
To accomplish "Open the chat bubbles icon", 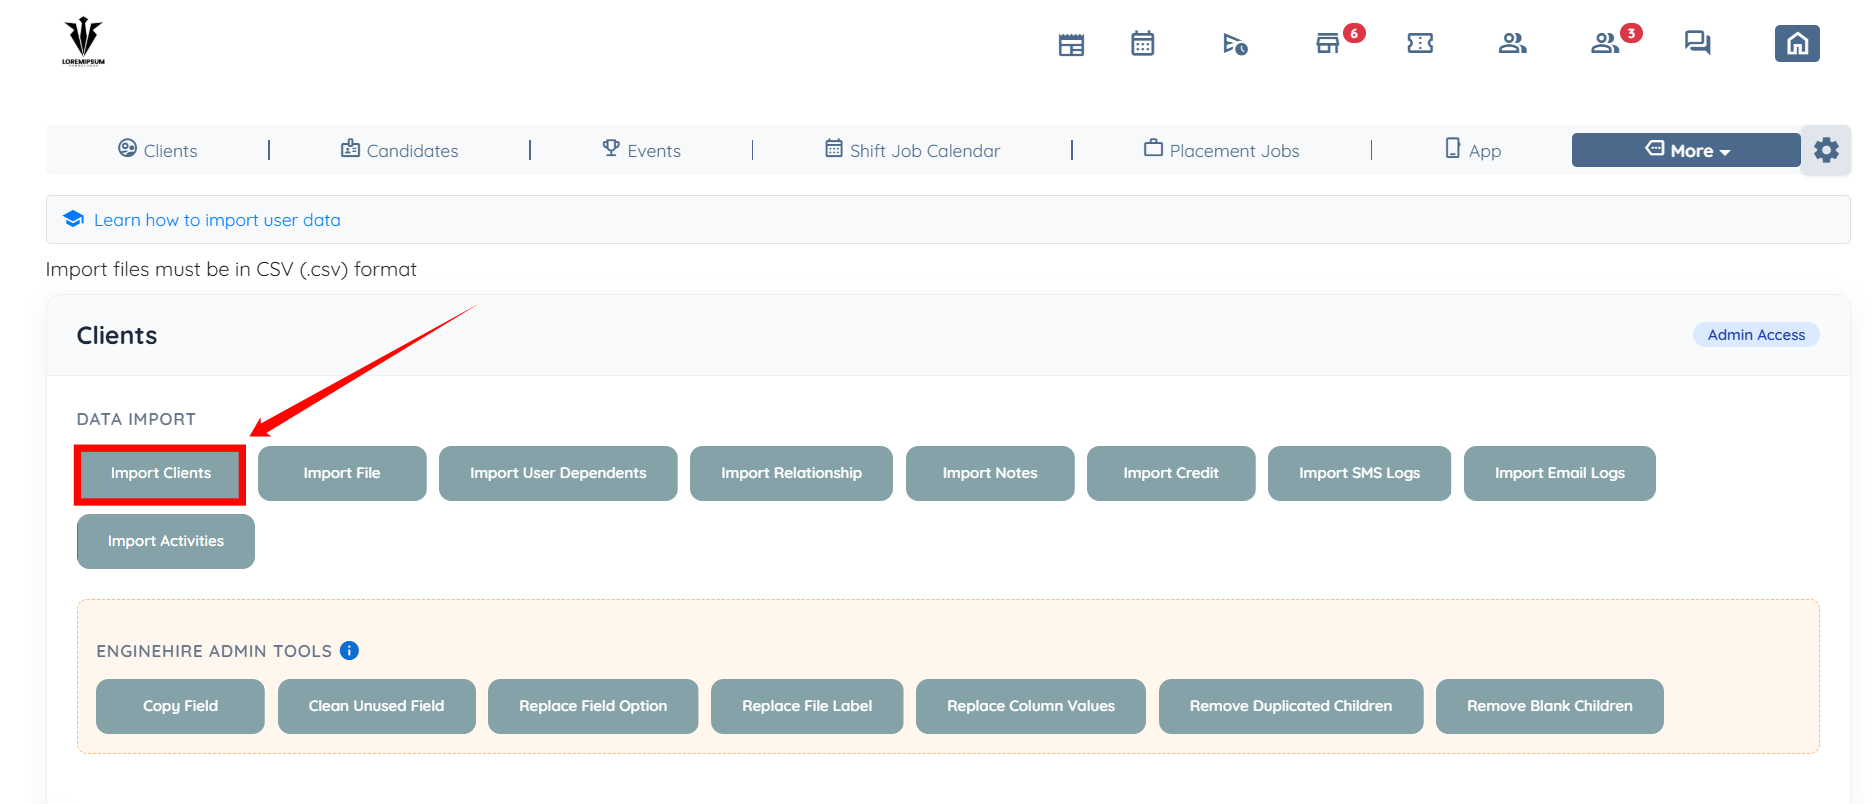I will [1697, 43].
